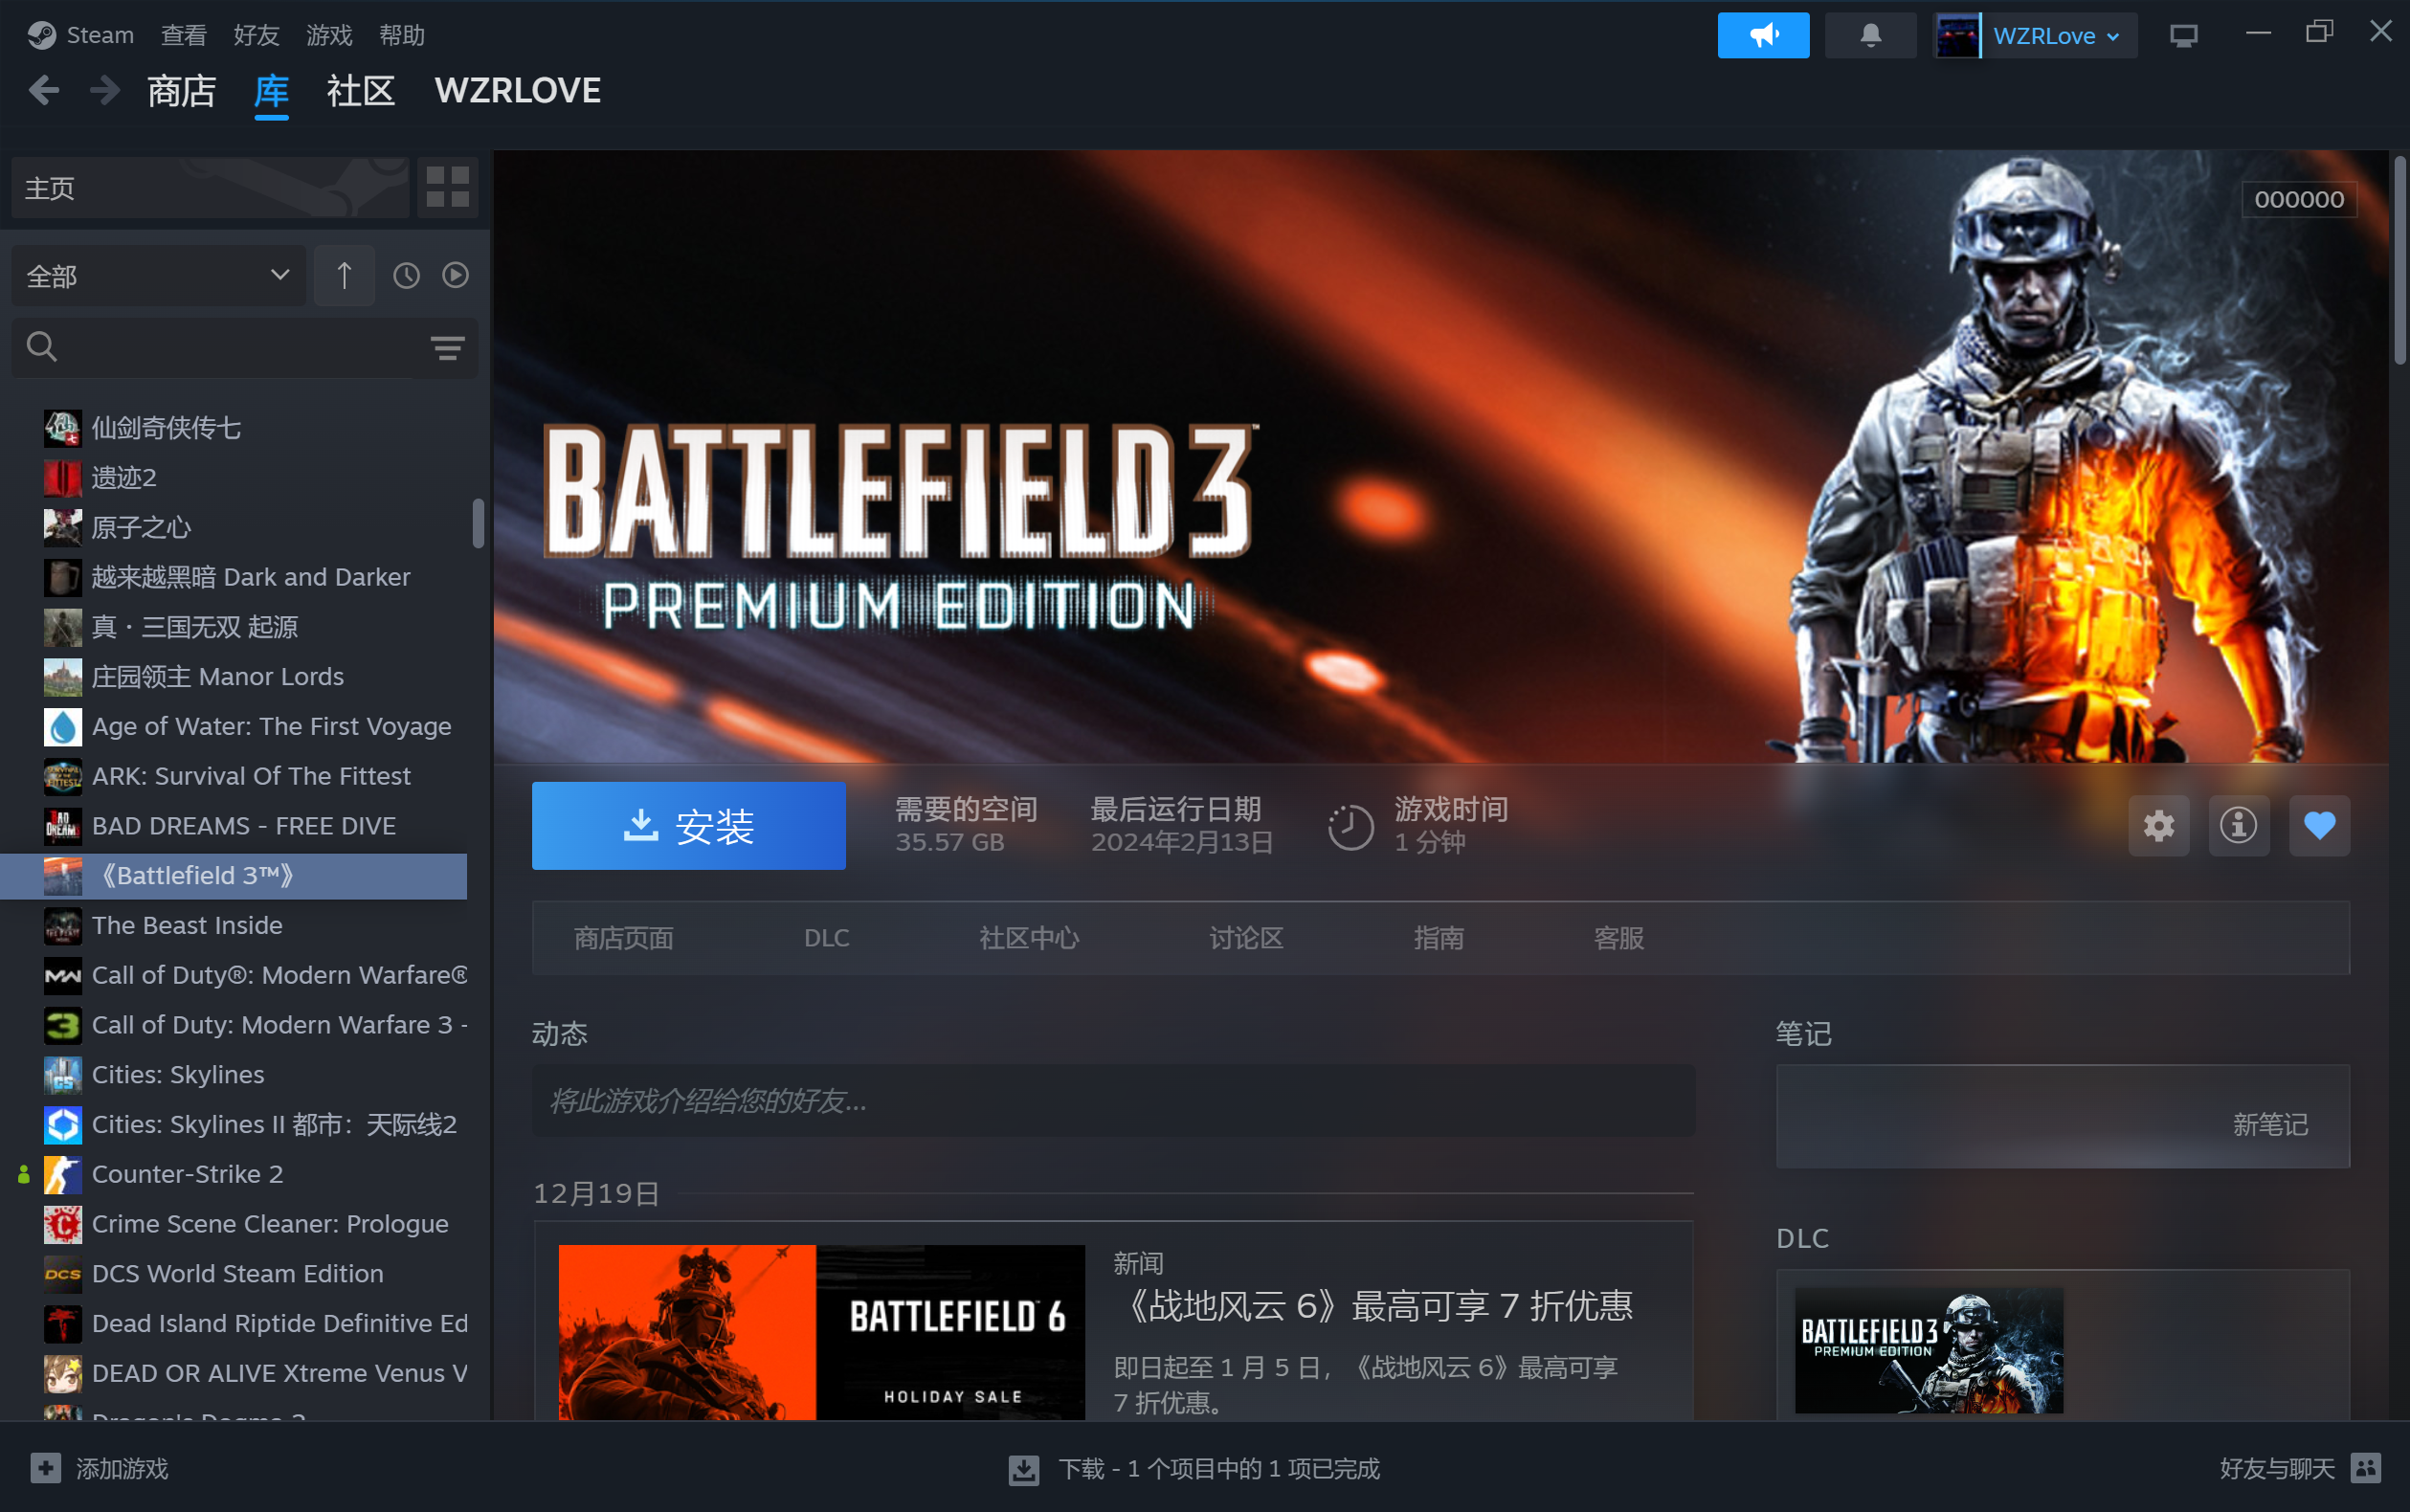Viewport: 2410px width, 1512px height.
Task: Toggle Battlefield 3 favorite heart
Action: click(x=2318, y=826)
